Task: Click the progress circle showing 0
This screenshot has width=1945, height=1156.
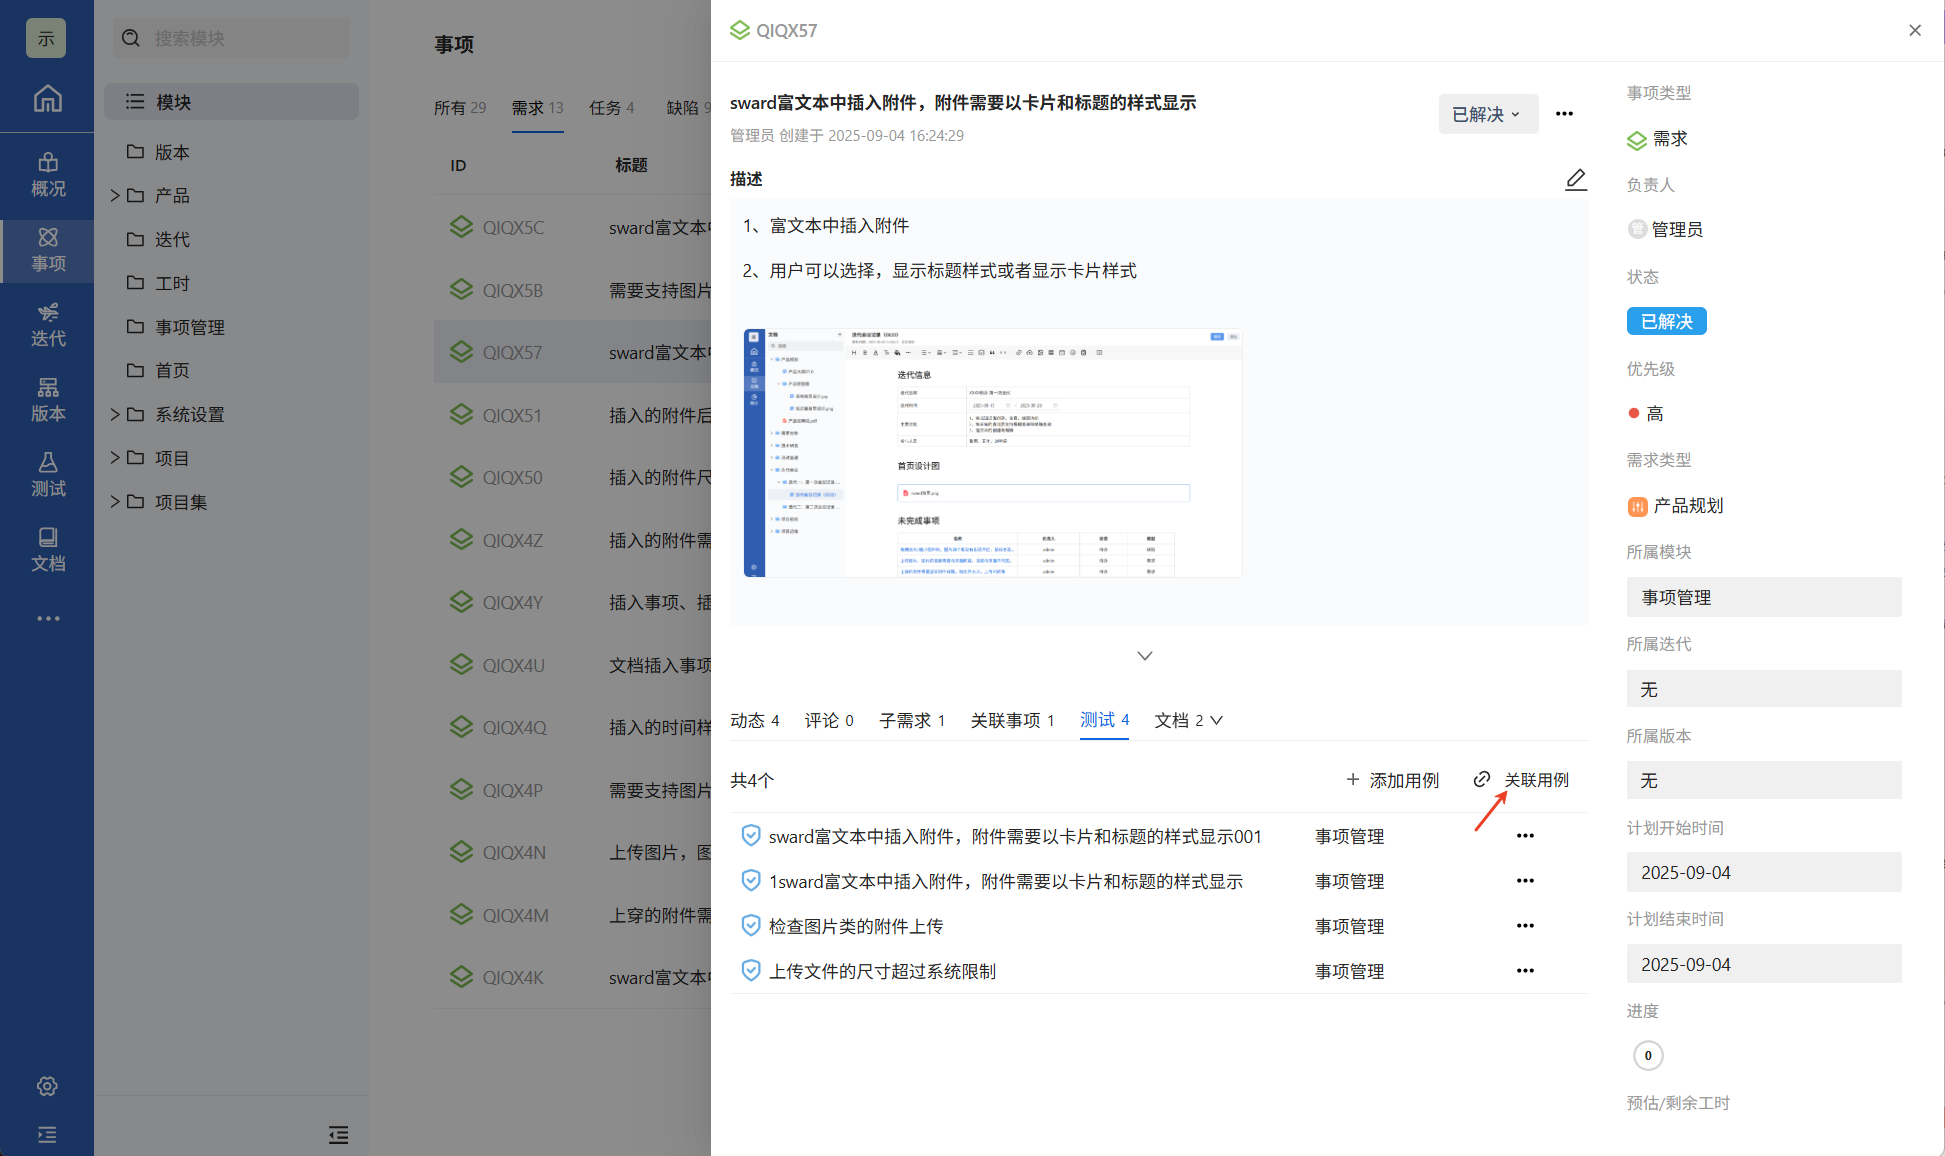Action: pos(1648,1055)
